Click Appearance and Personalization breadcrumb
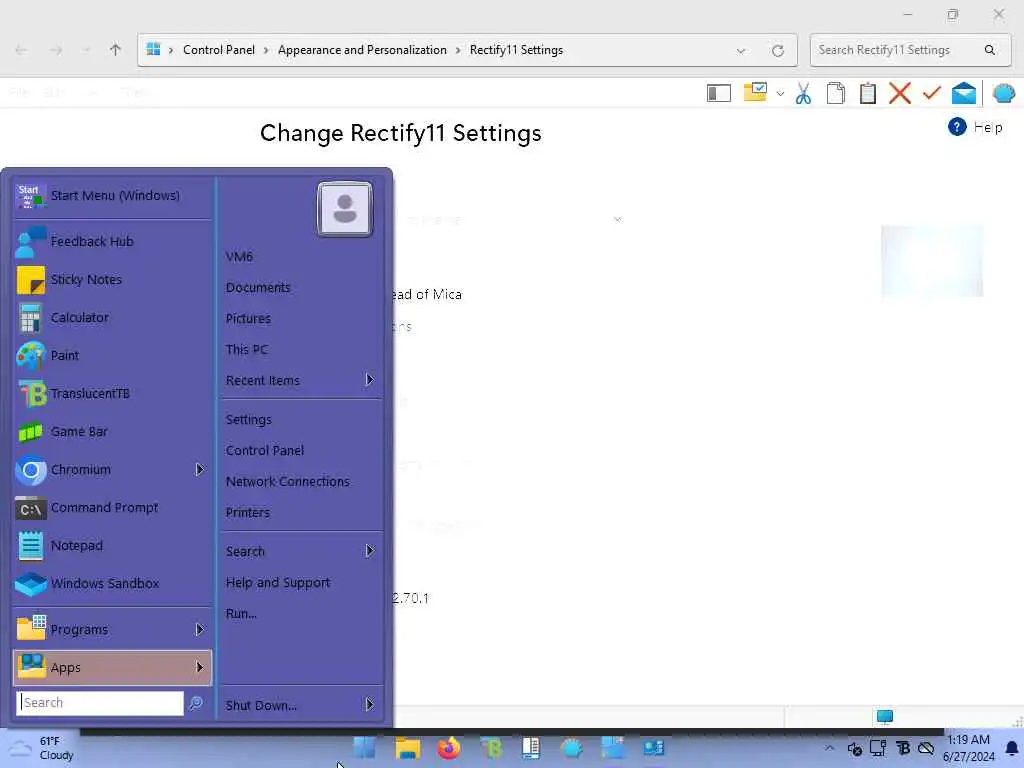This screenshot has width=1024, height=768. click(362, 50)
